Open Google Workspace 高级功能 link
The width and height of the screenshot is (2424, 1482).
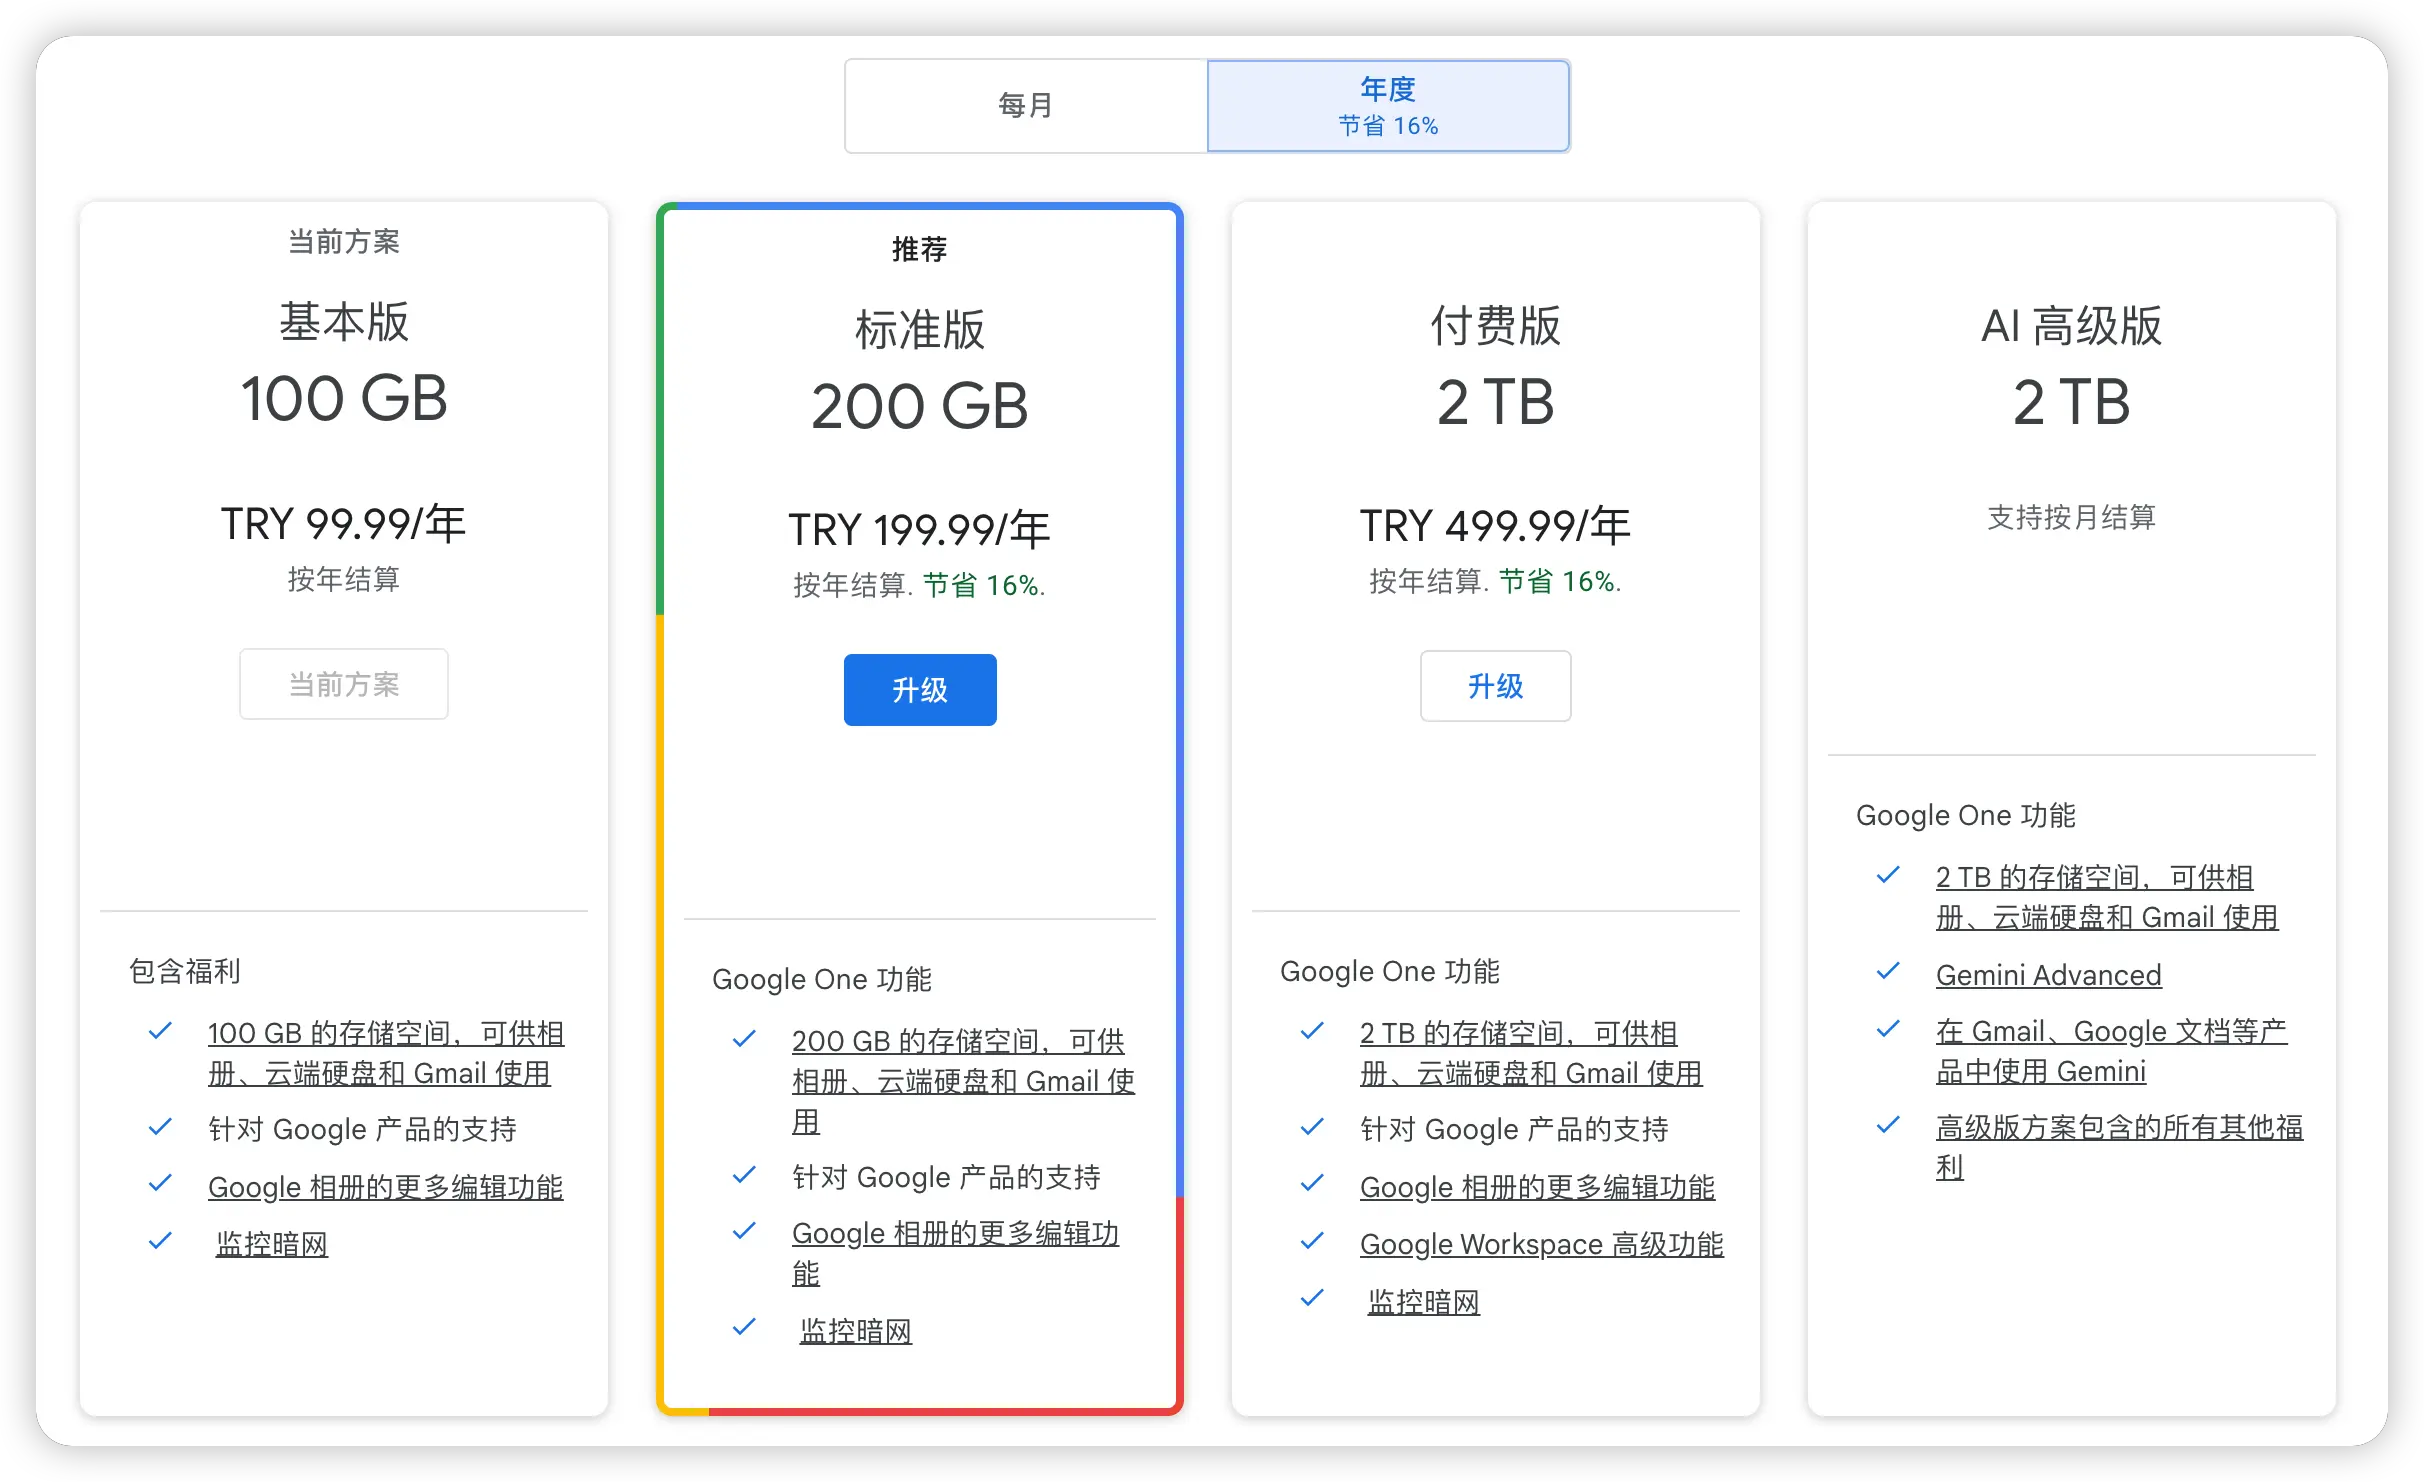1541,1244
